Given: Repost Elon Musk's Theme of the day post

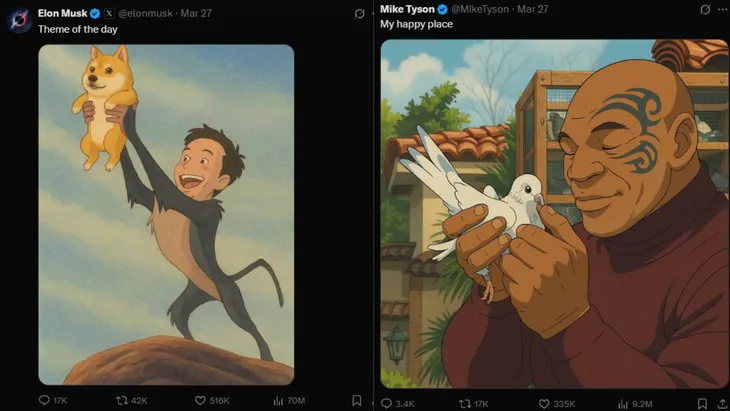Looking at the screenshot, I should 122,401.
